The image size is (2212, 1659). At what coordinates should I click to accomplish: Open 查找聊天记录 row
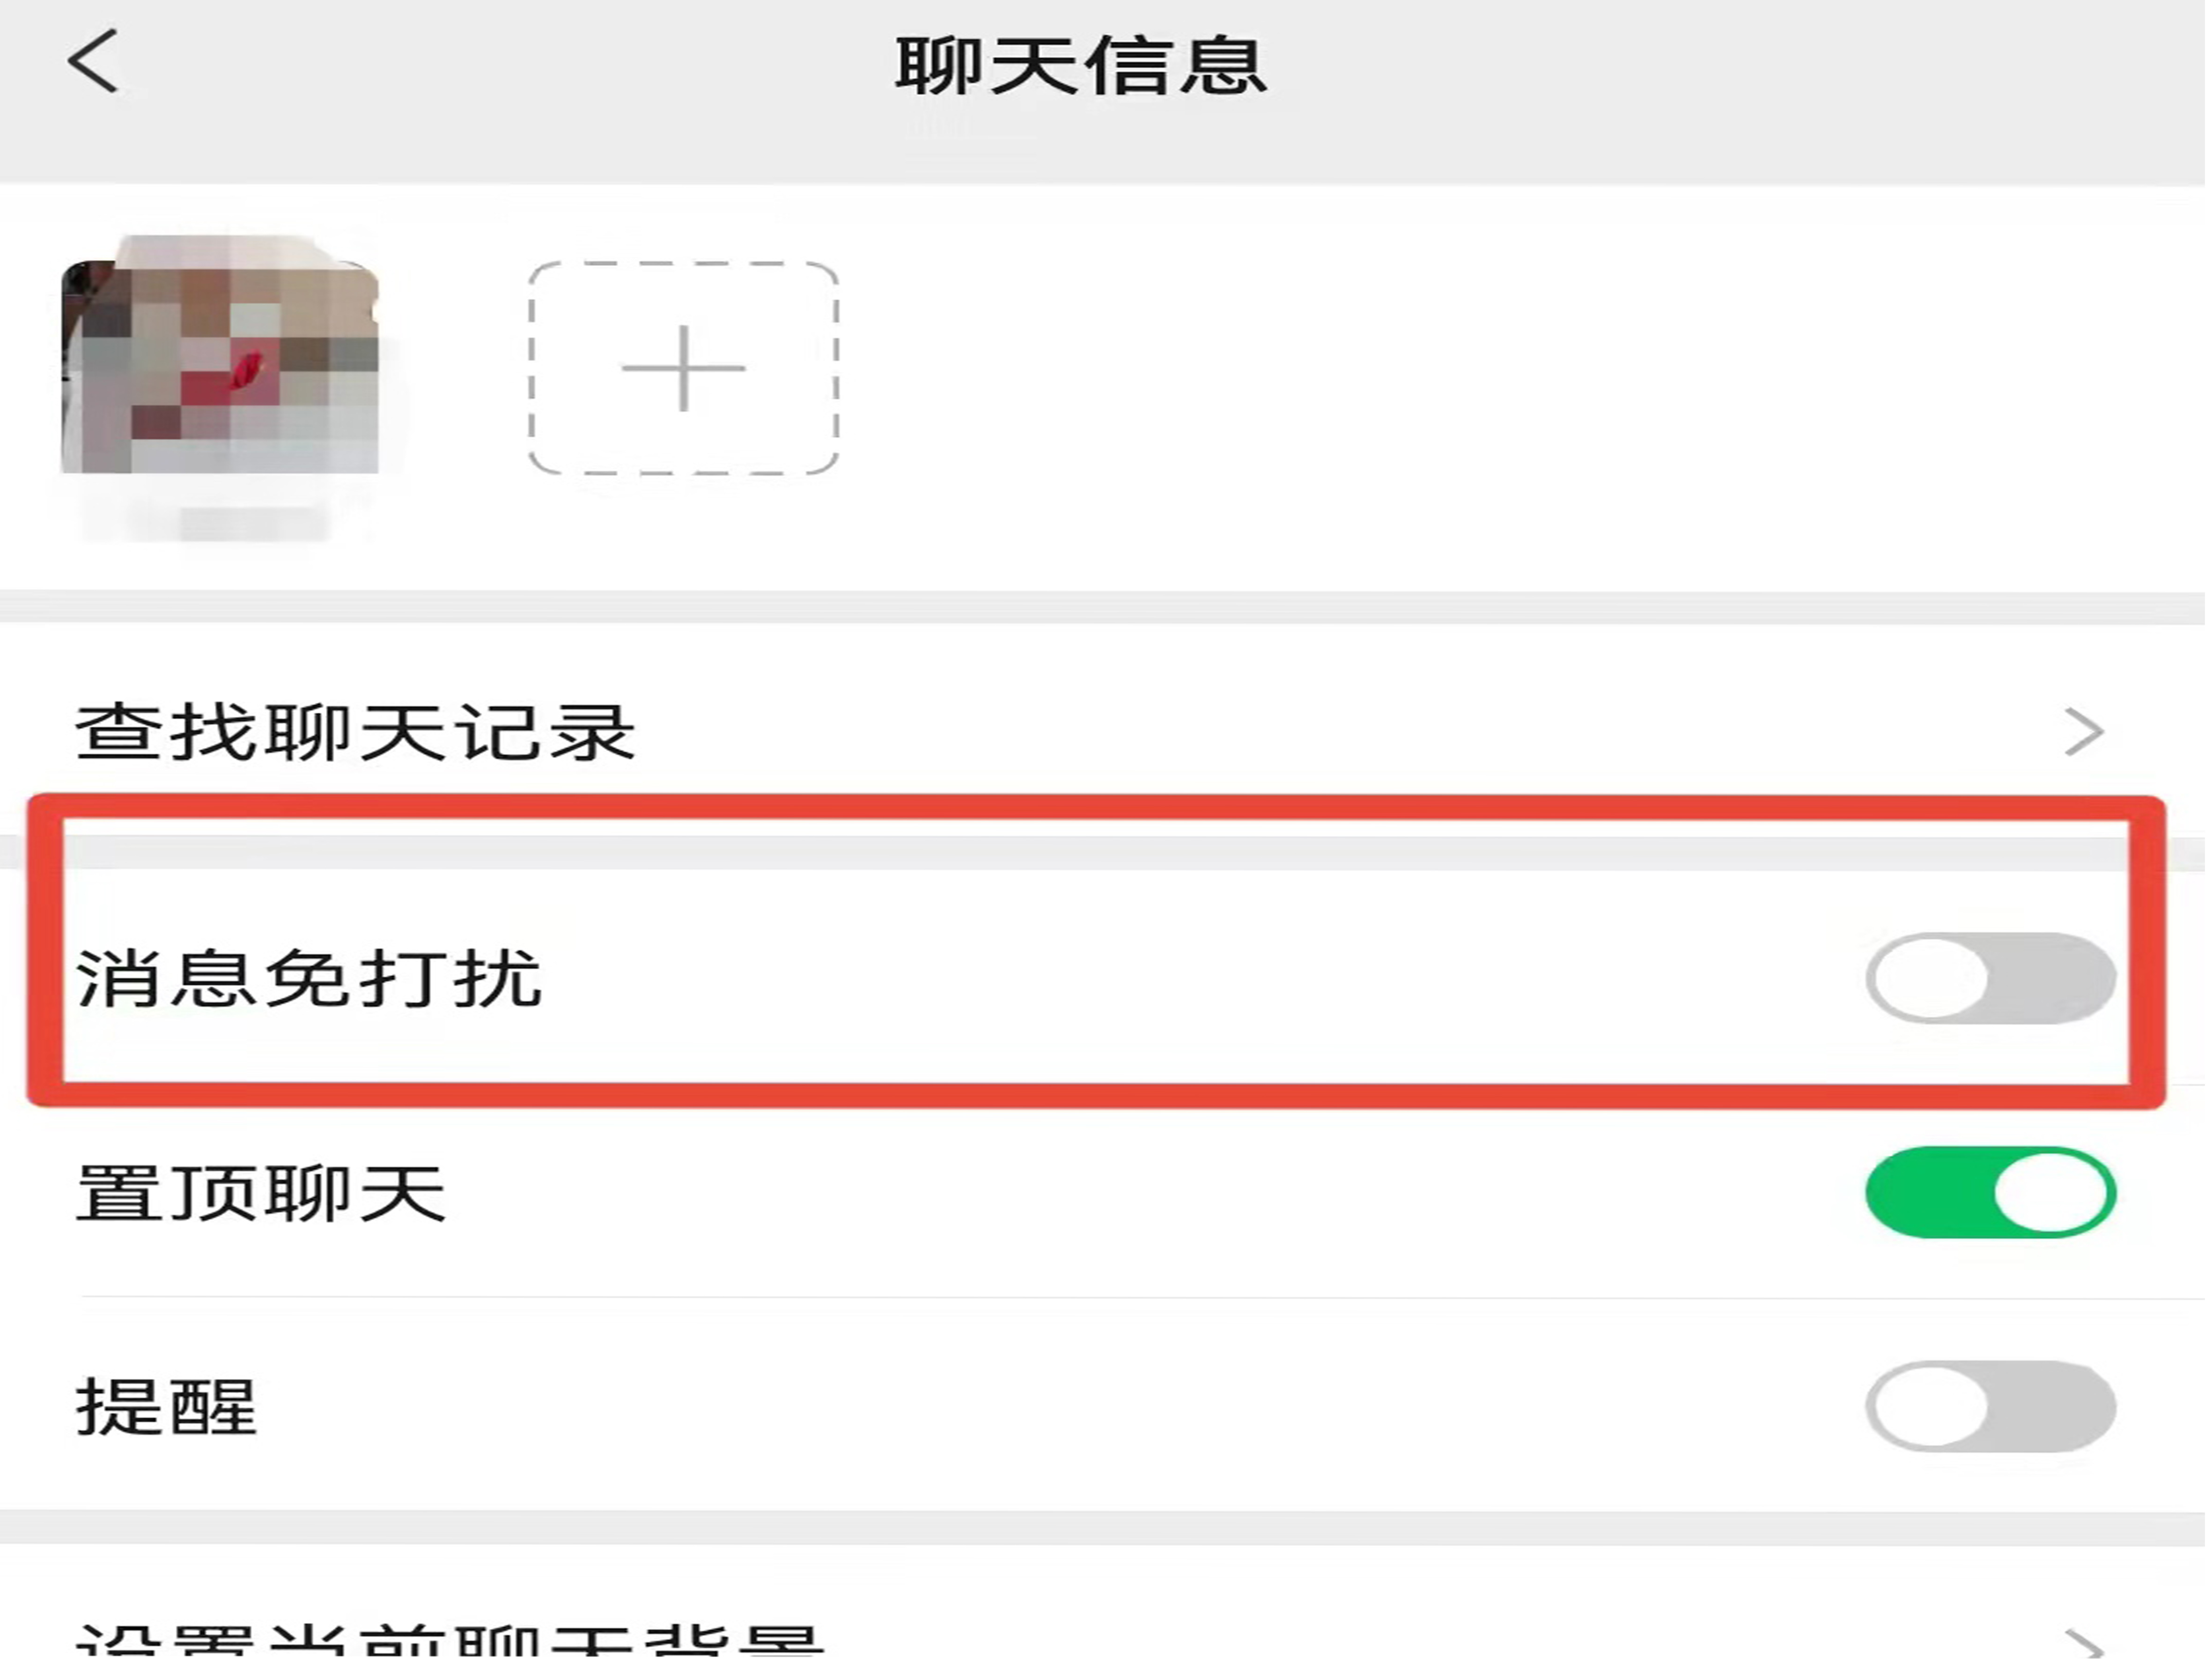coord(1104,732)
